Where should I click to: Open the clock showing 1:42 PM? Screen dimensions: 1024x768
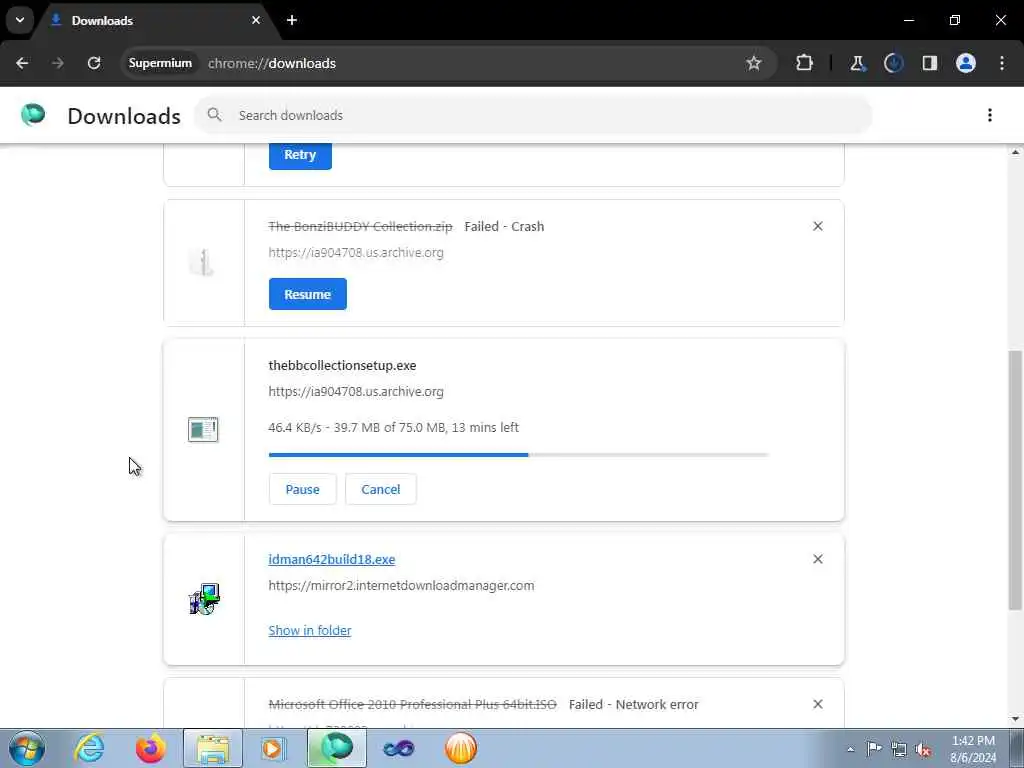tap(973, 749)
